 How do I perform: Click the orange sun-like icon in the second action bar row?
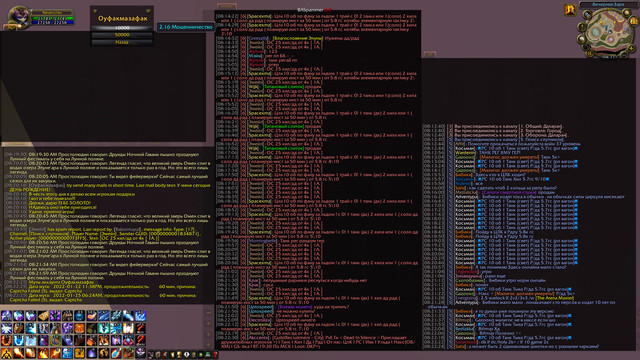(80, 328)
